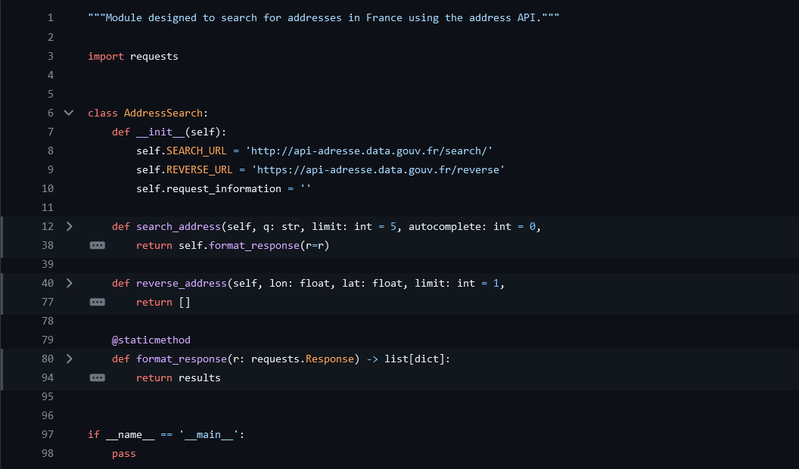Click the @staticmethod decorator text
Viewport: 799px width, 469px height.
coord(151,340)
